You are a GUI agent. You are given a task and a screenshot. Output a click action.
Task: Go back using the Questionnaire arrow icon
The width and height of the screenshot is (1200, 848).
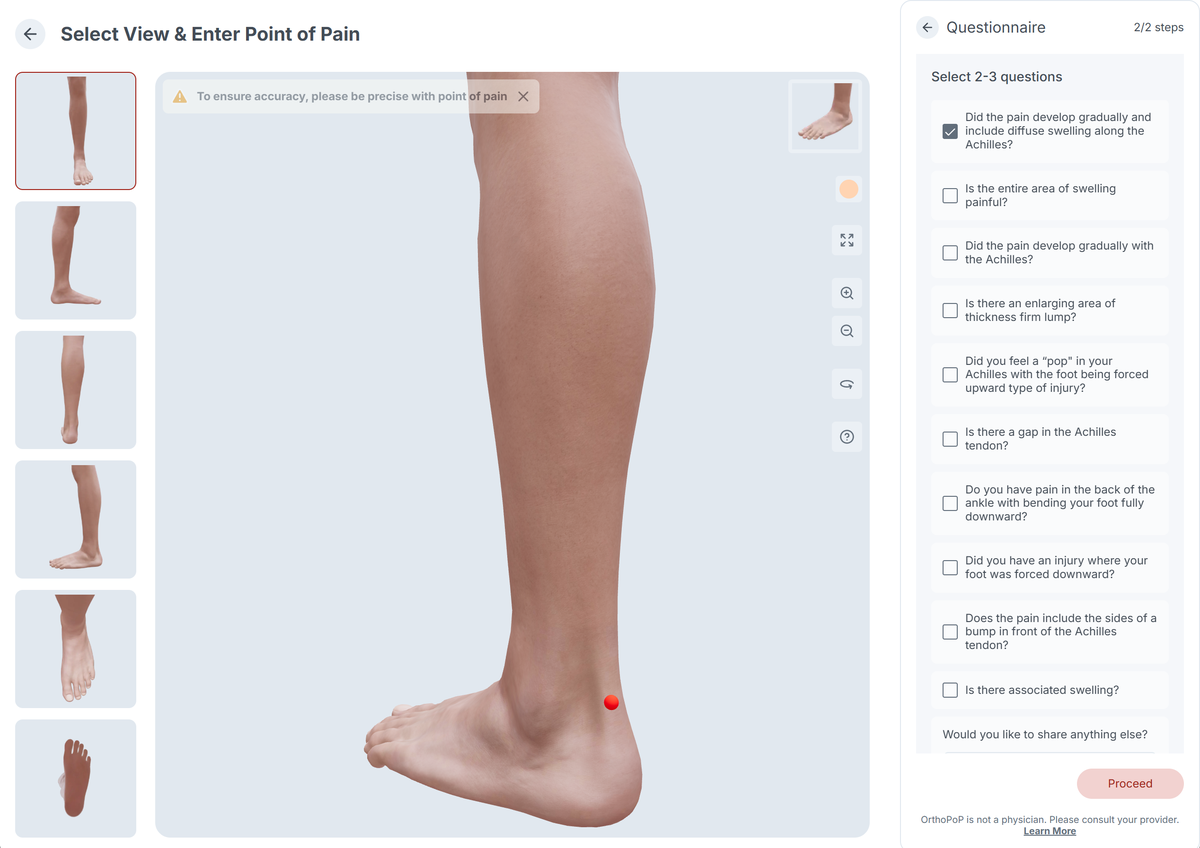927,28
